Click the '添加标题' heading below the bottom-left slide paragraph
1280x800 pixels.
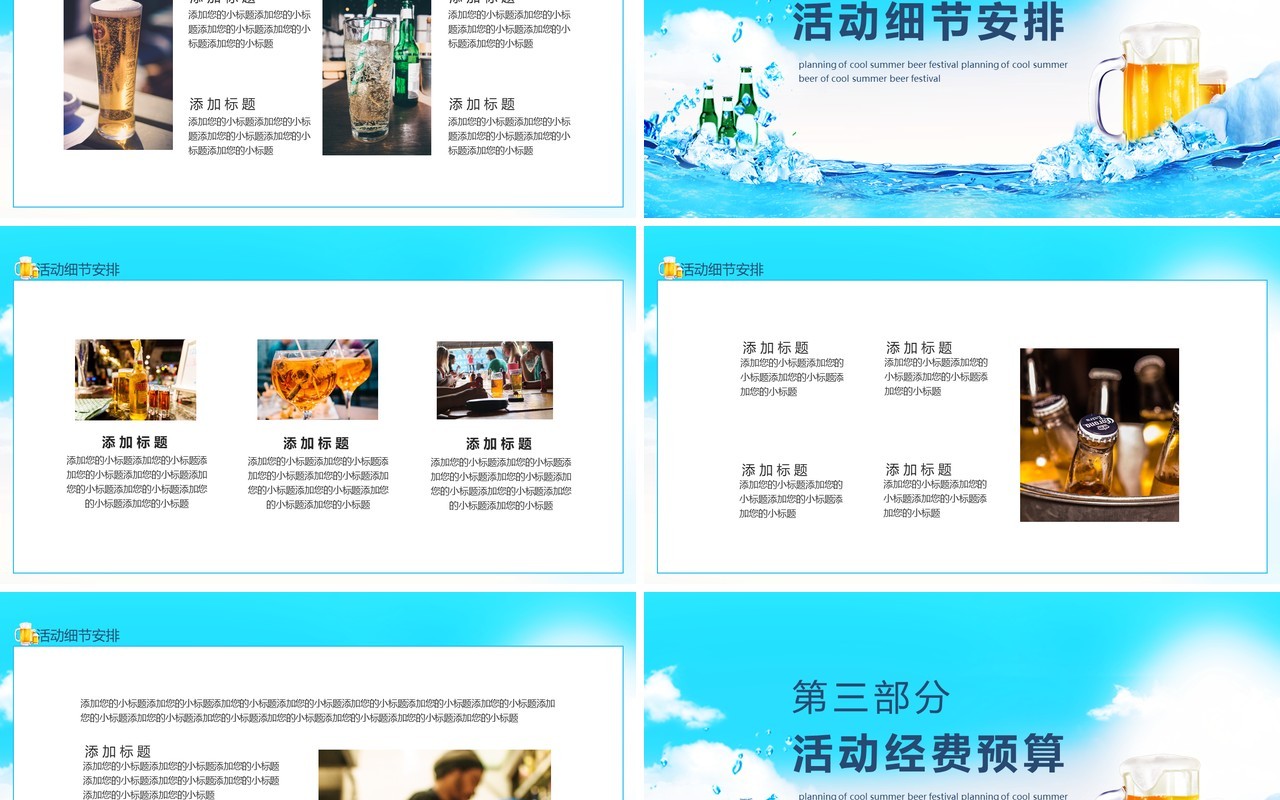(x=118, y=752)
